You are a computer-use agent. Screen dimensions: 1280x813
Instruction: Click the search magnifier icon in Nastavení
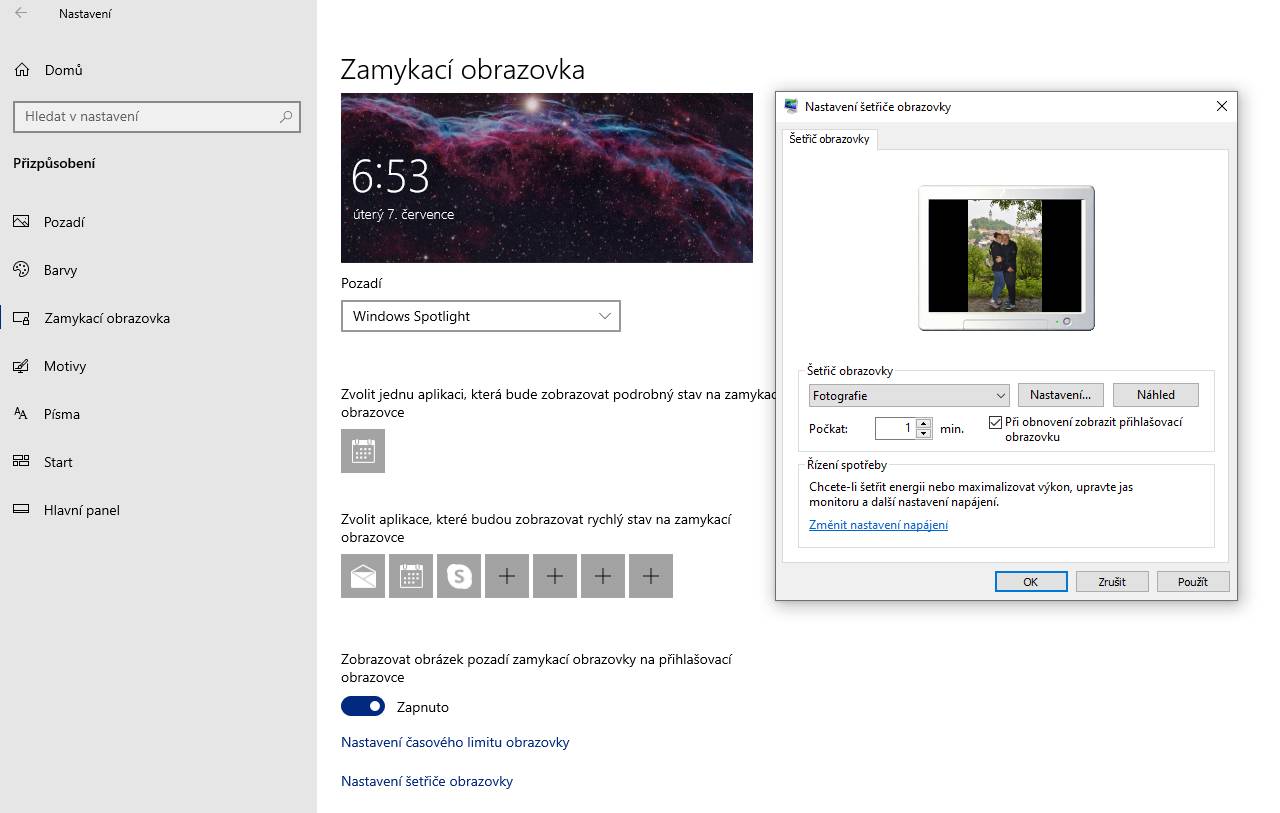pyautogui.click(x=286, y=116)
